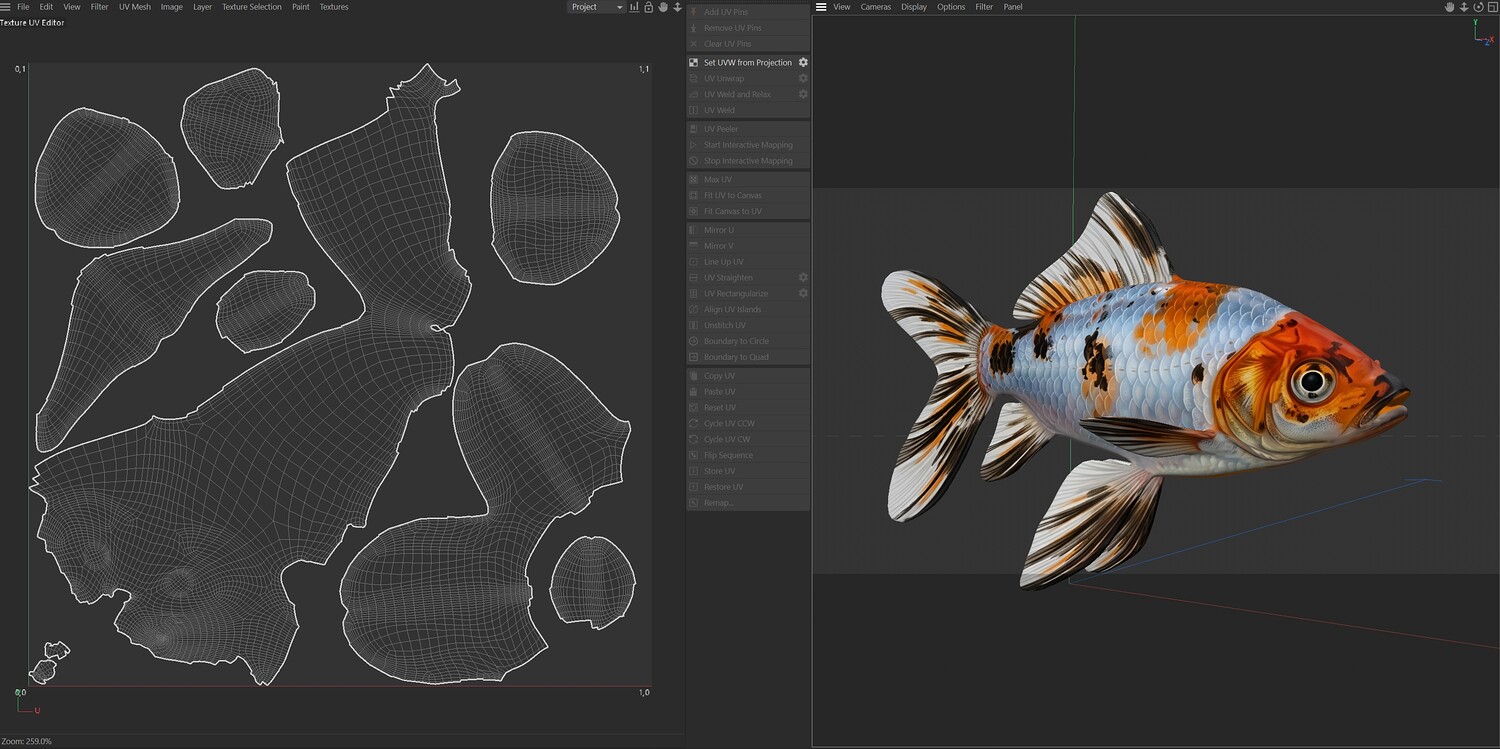Select the hand pan icon in UV Editor
Screen dimensions: 1500x749
click(x=663, y=7)
